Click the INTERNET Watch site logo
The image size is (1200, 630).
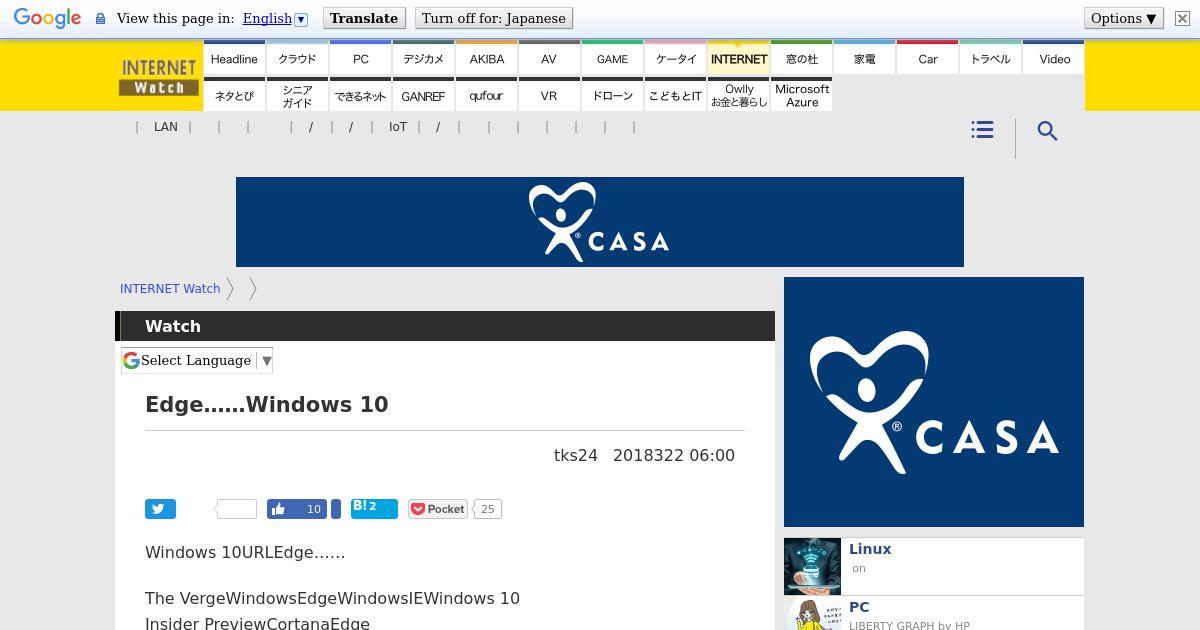159,77
